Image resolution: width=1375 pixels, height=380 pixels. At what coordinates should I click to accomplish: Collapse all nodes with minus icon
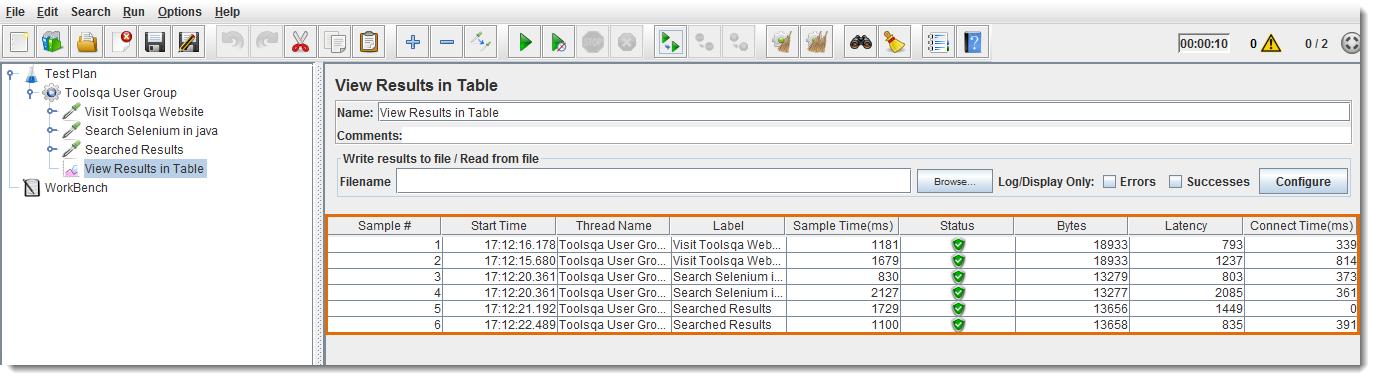pos(446,43)
